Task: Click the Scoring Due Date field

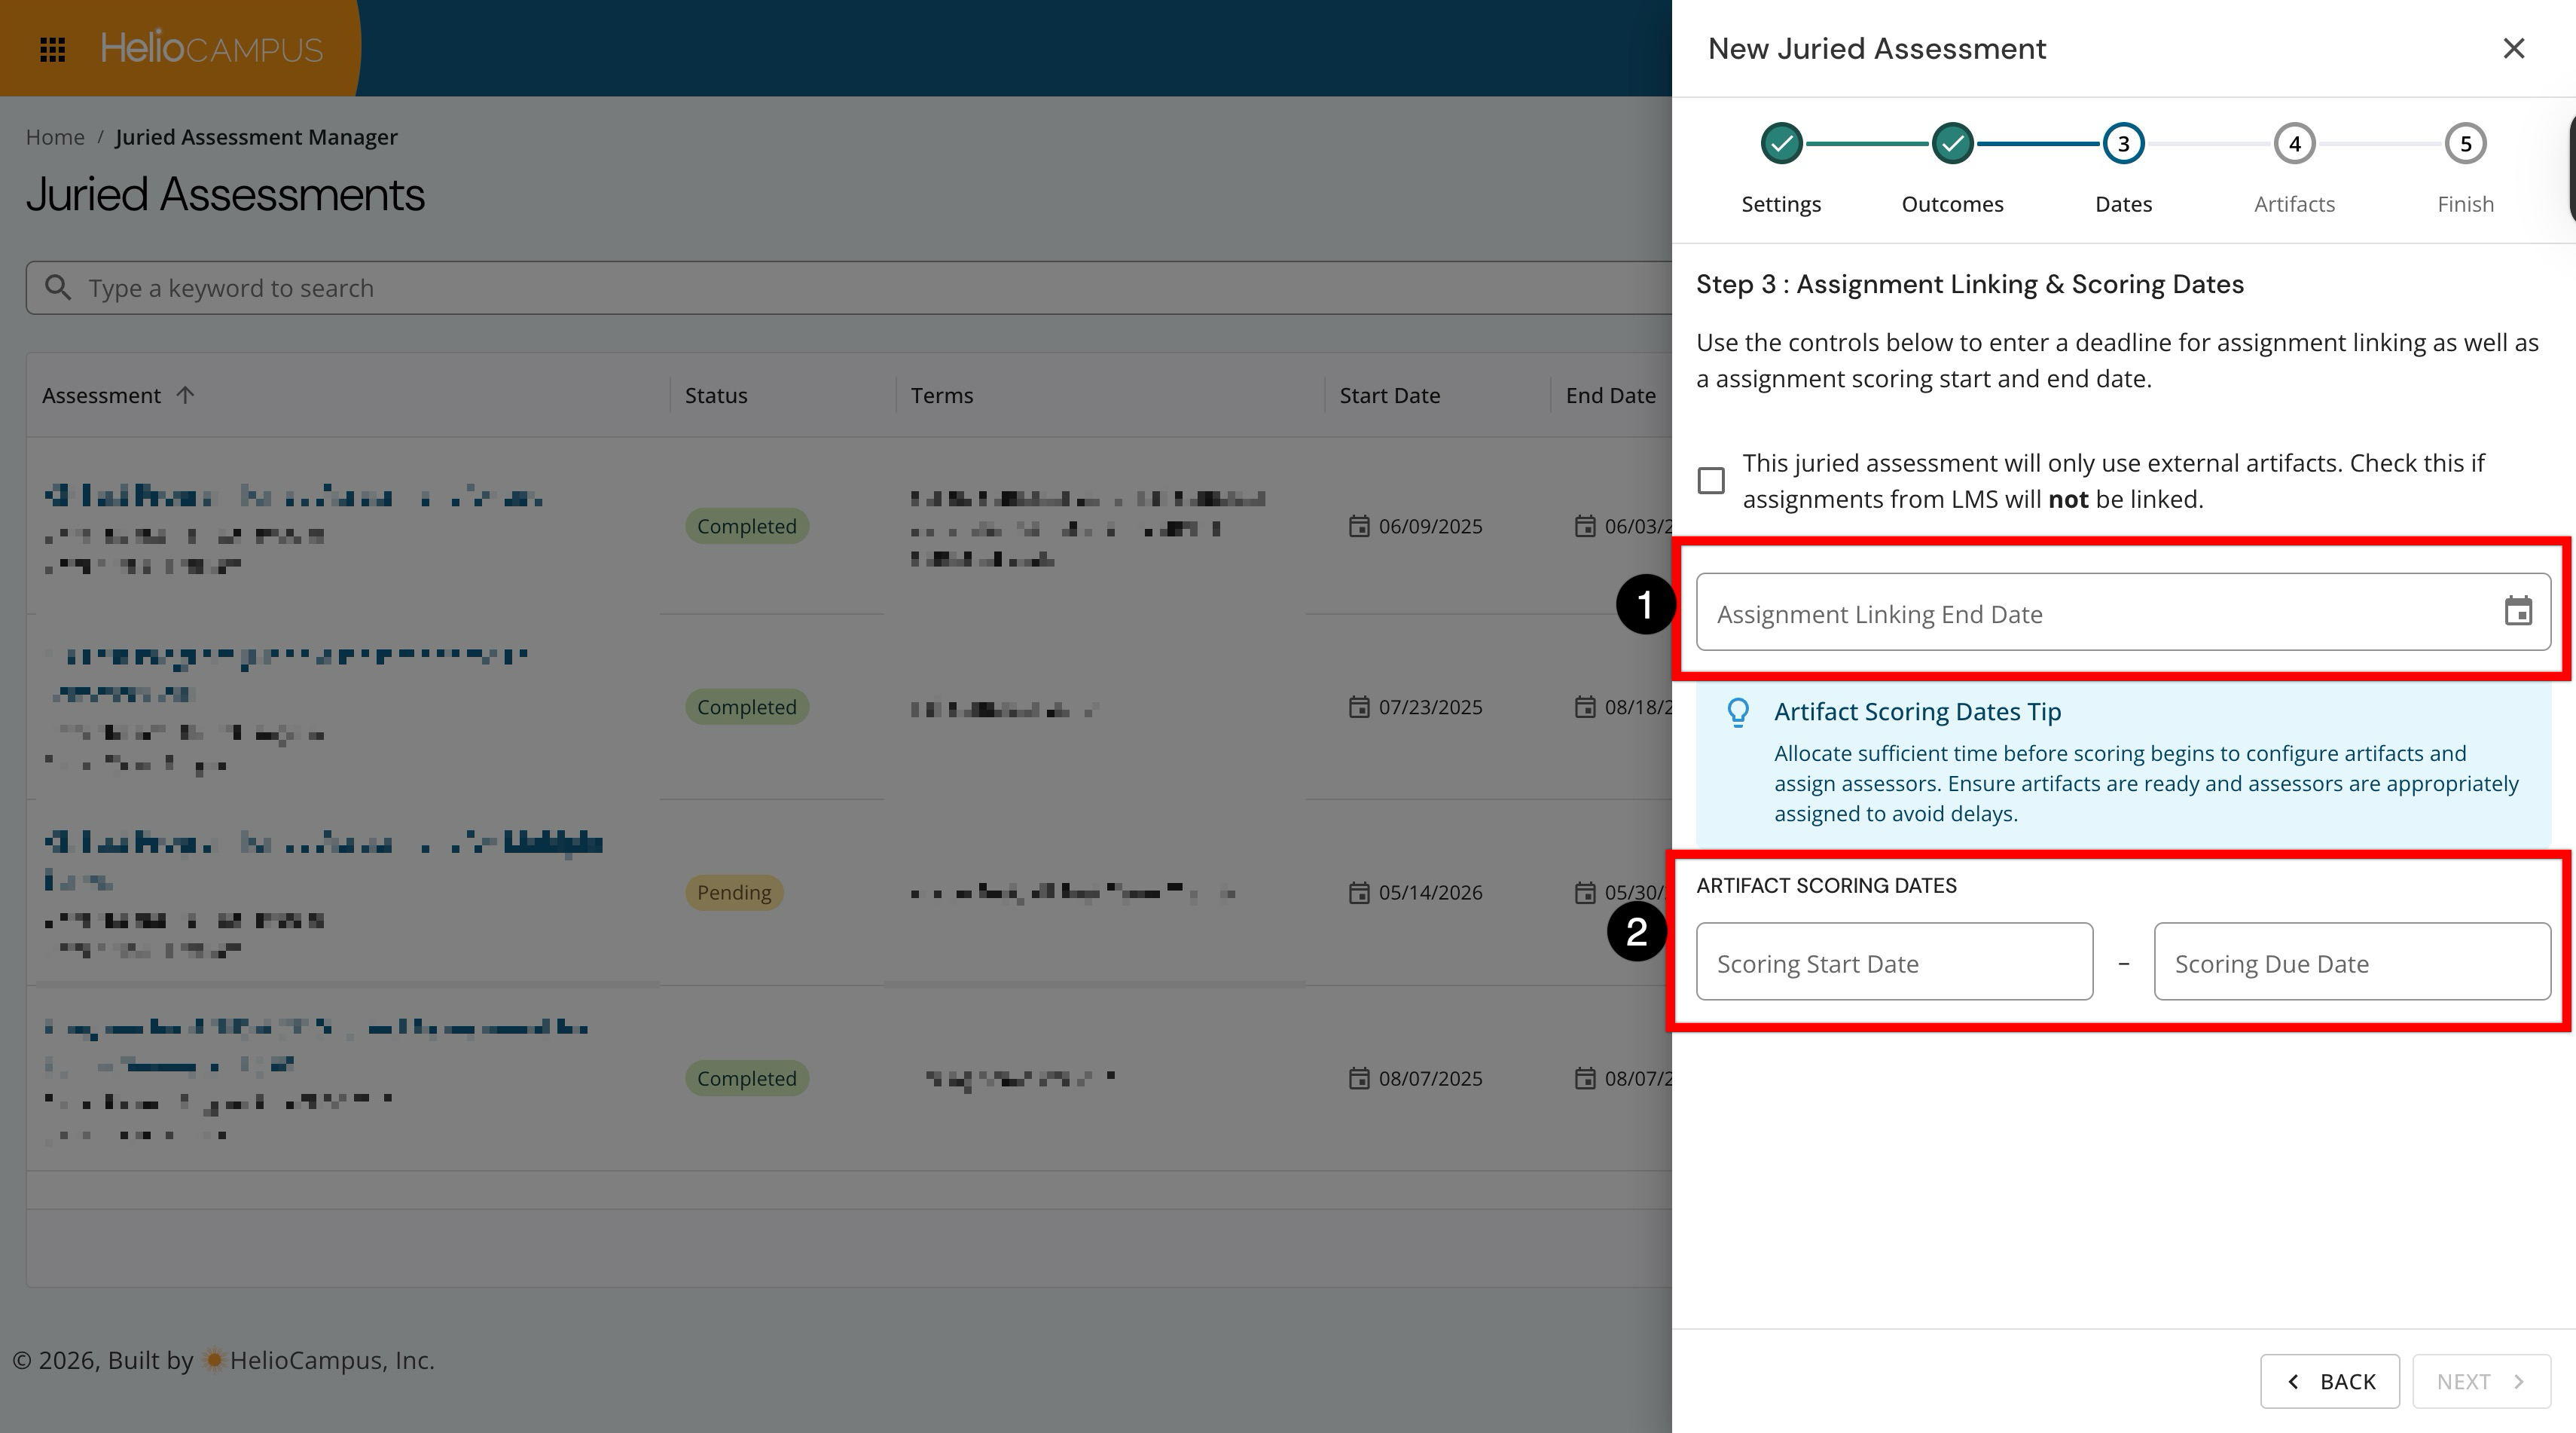Action: [x=2352, y=961]
